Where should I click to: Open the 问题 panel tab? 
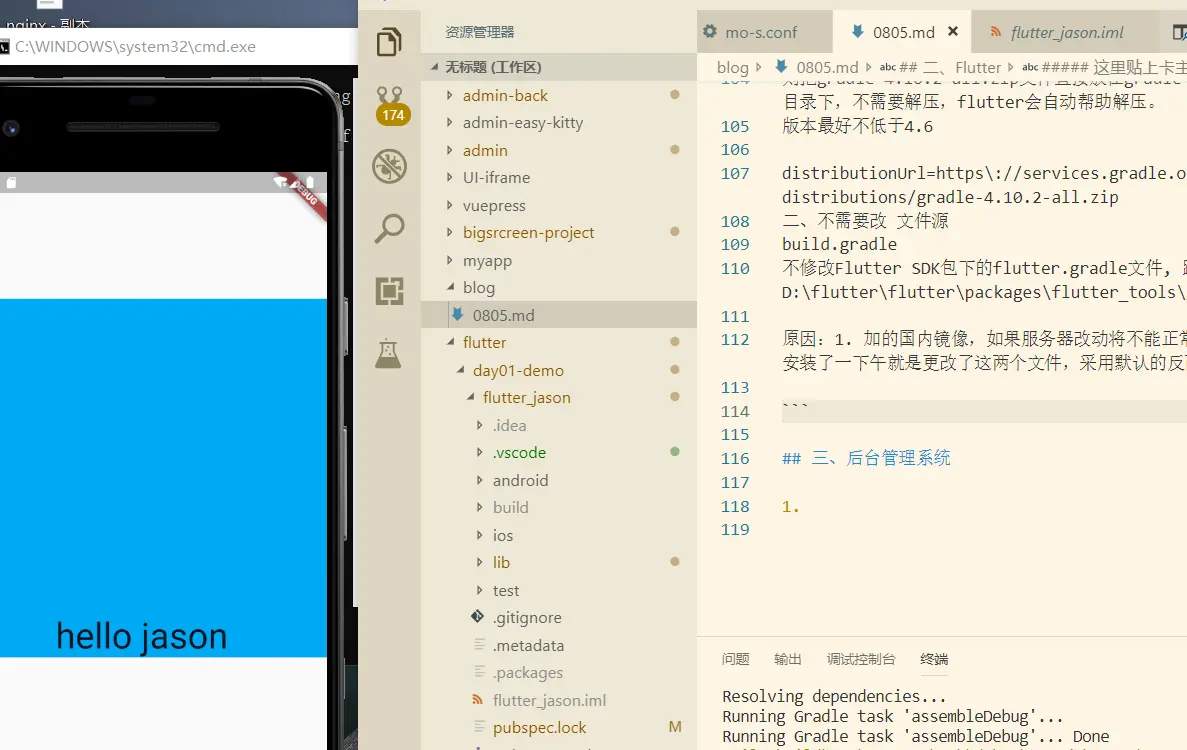pyautogui.click(x=736, y=659)
